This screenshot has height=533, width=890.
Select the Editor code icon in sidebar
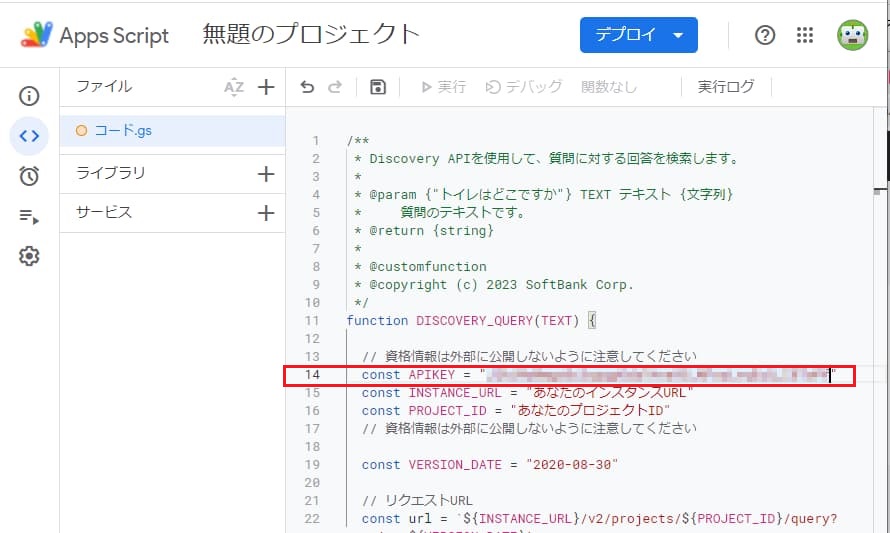[x=29, y=136]
